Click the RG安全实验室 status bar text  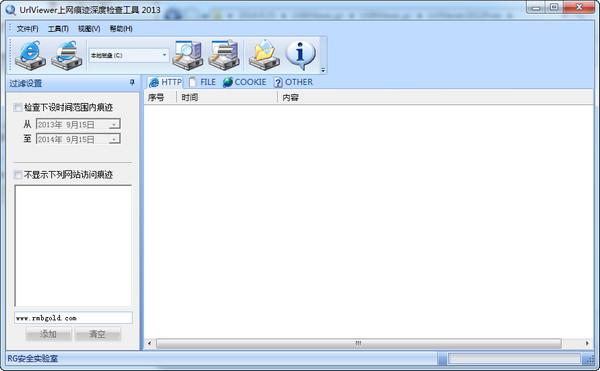point(33,359)
